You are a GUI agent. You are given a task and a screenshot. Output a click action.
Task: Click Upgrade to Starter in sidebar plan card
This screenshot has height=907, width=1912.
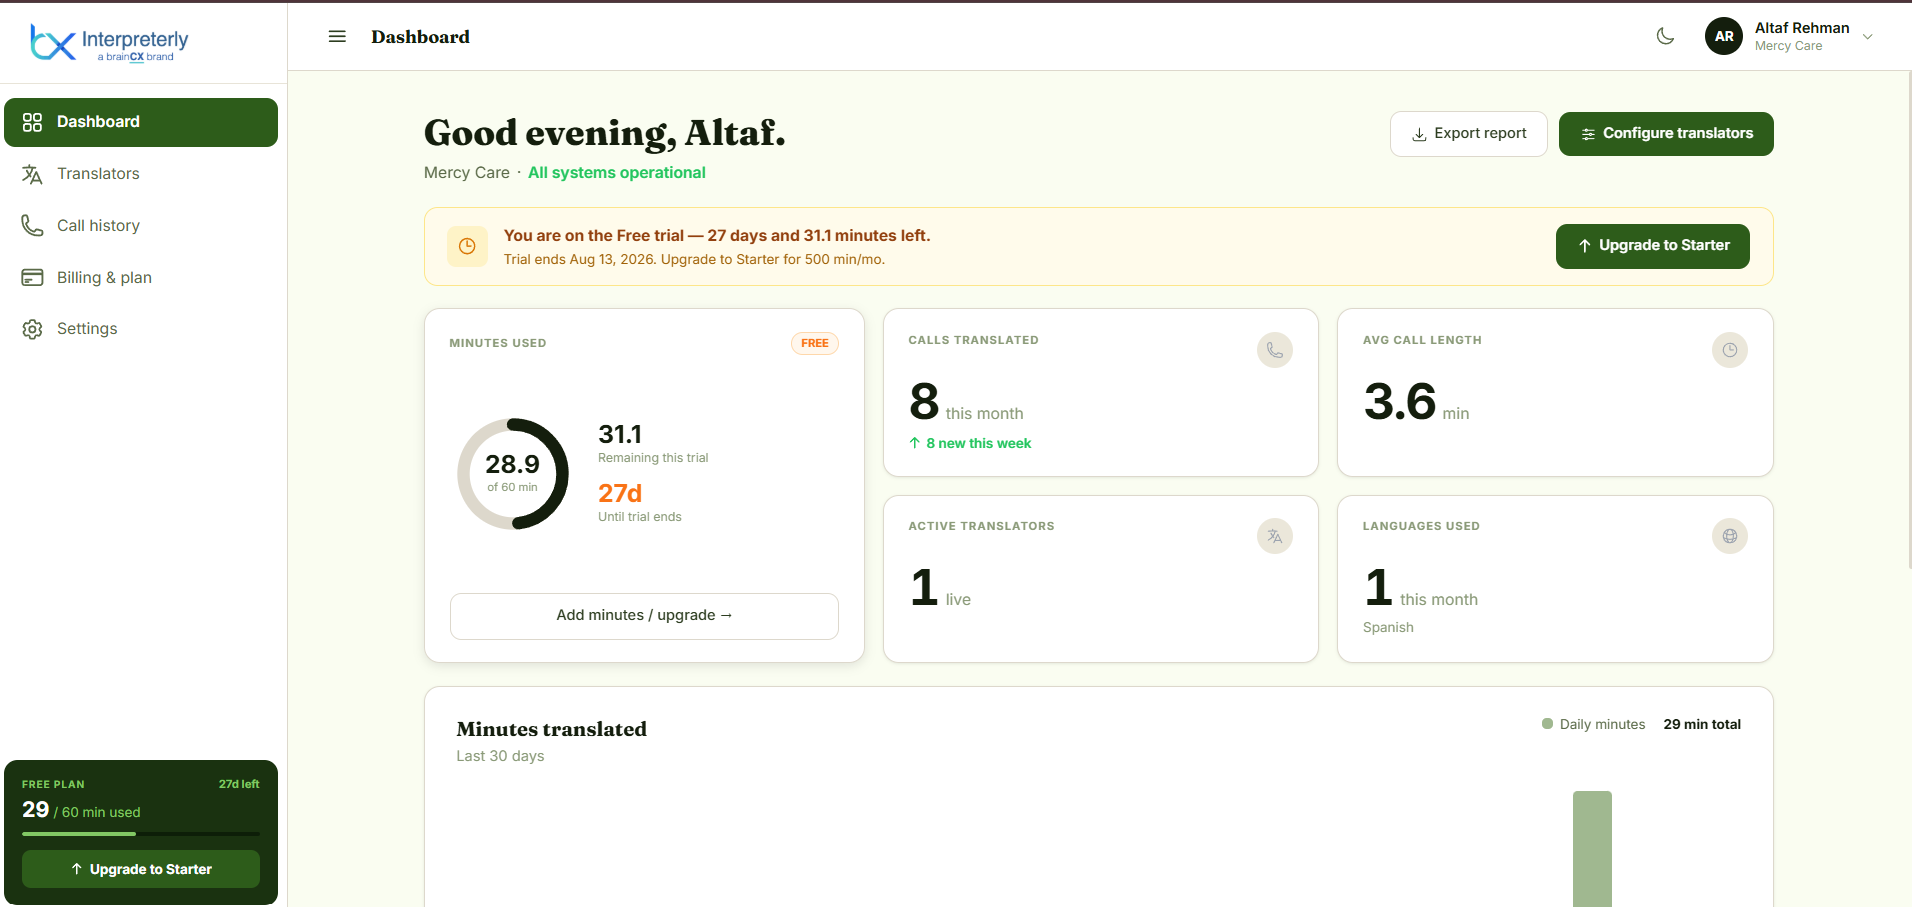pos(141,869)
